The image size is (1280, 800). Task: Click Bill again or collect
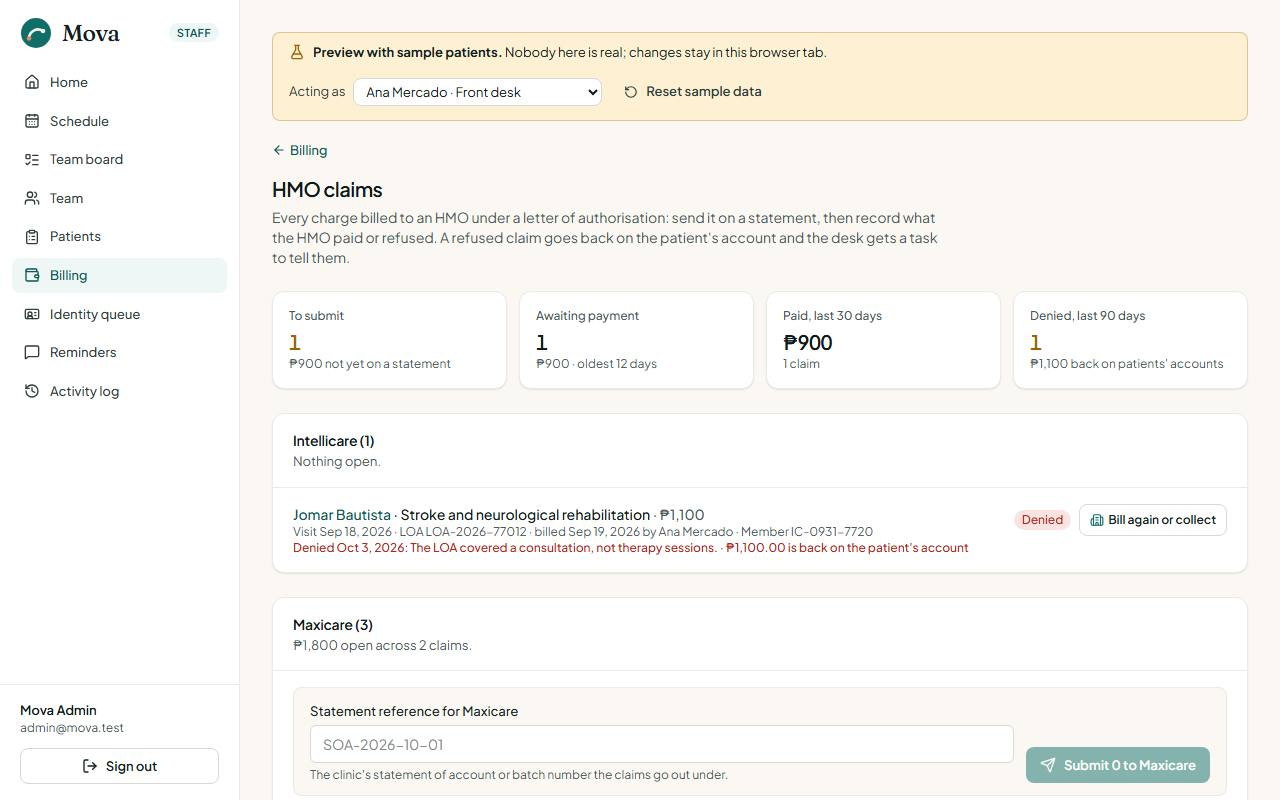coord(1152,520)
